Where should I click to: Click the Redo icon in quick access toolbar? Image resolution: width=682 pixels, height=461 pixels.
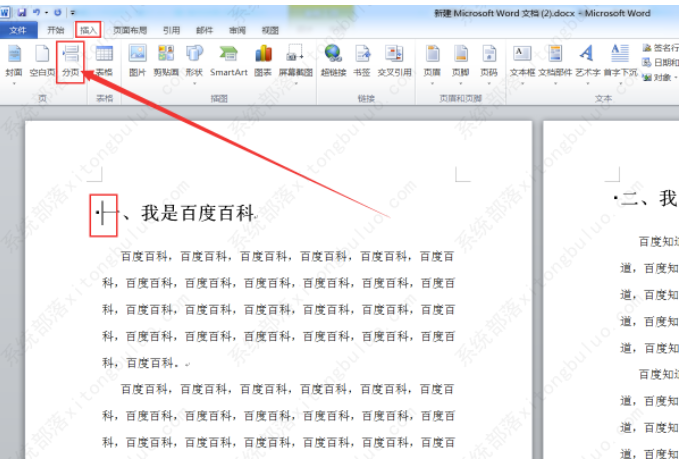pos(57,13)
